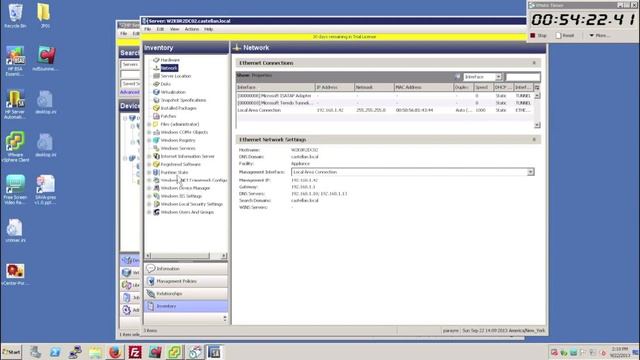Select the Local Area Connection row

(384, 110)
